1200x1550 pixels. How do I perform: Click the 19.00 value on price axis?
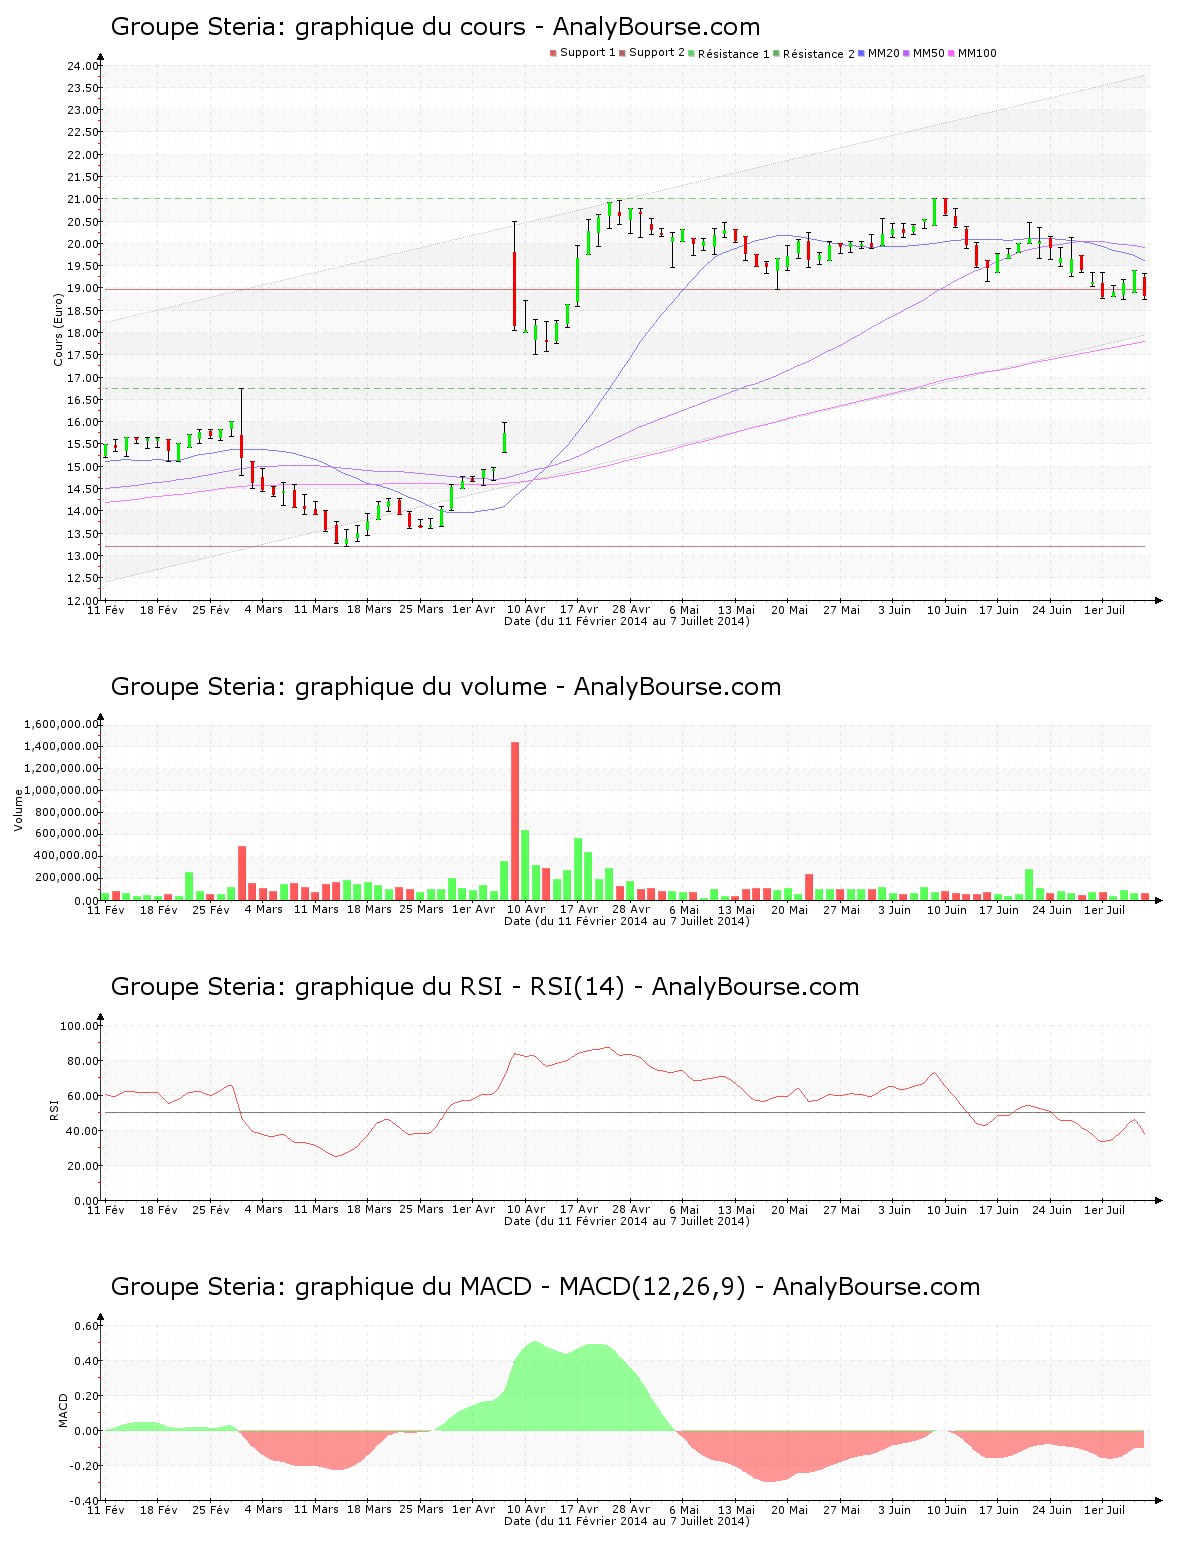point(83,289)
